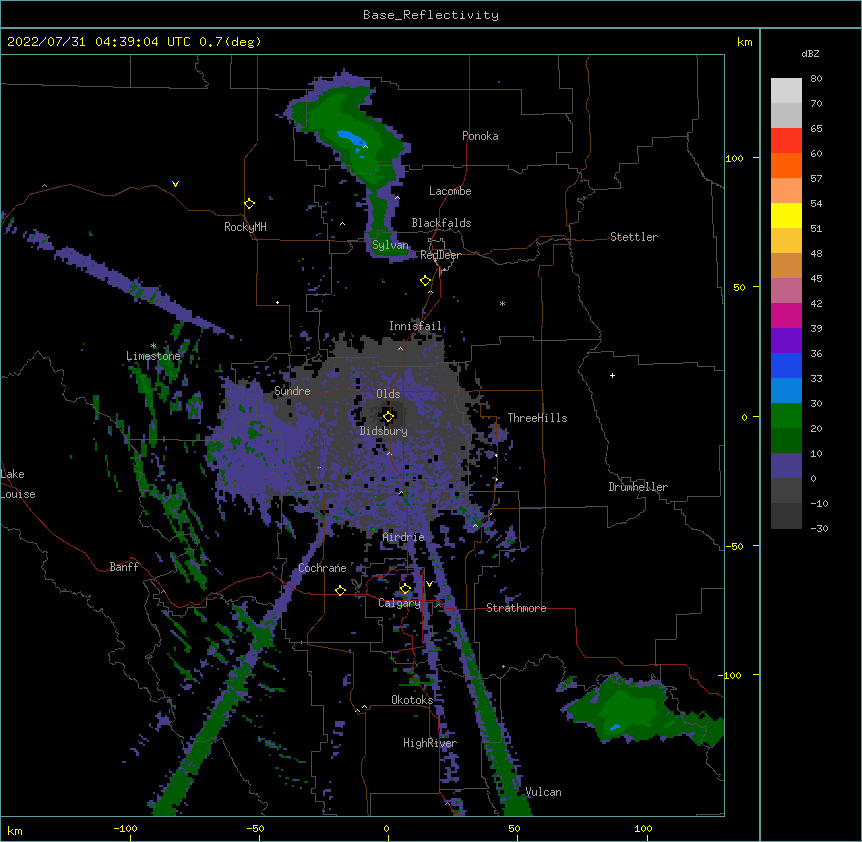
Task: Click the HighRiver town label
Action: coord(430,743)
